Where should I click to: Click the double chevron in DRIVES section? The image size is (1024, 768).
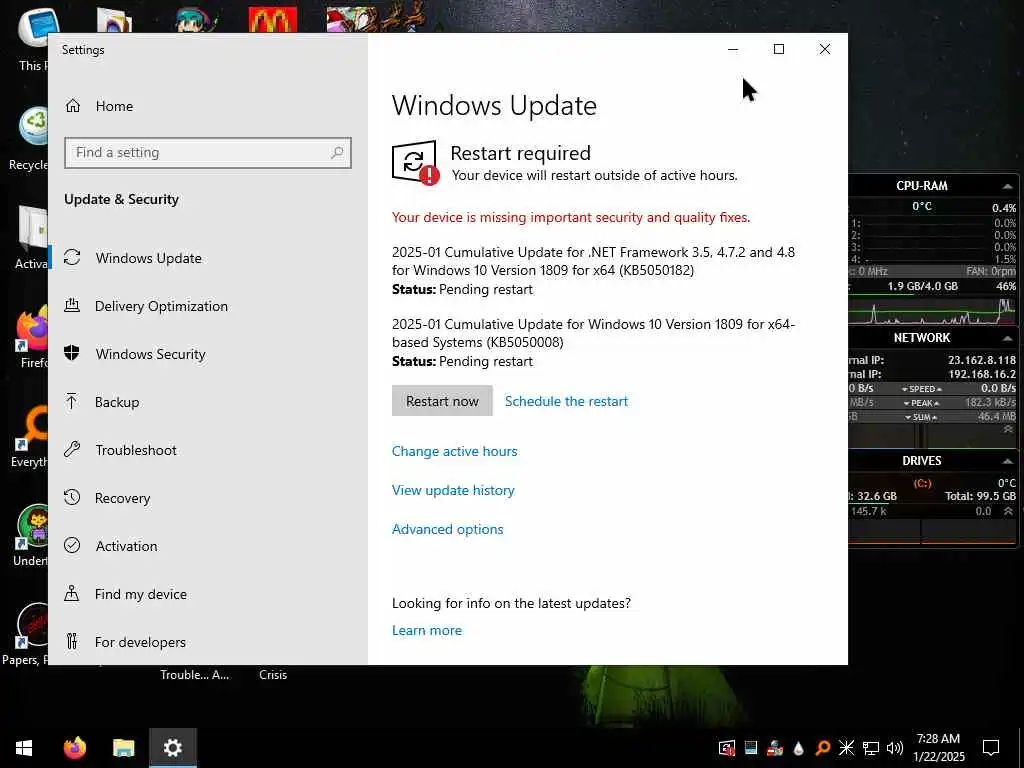pos(1008,511)
